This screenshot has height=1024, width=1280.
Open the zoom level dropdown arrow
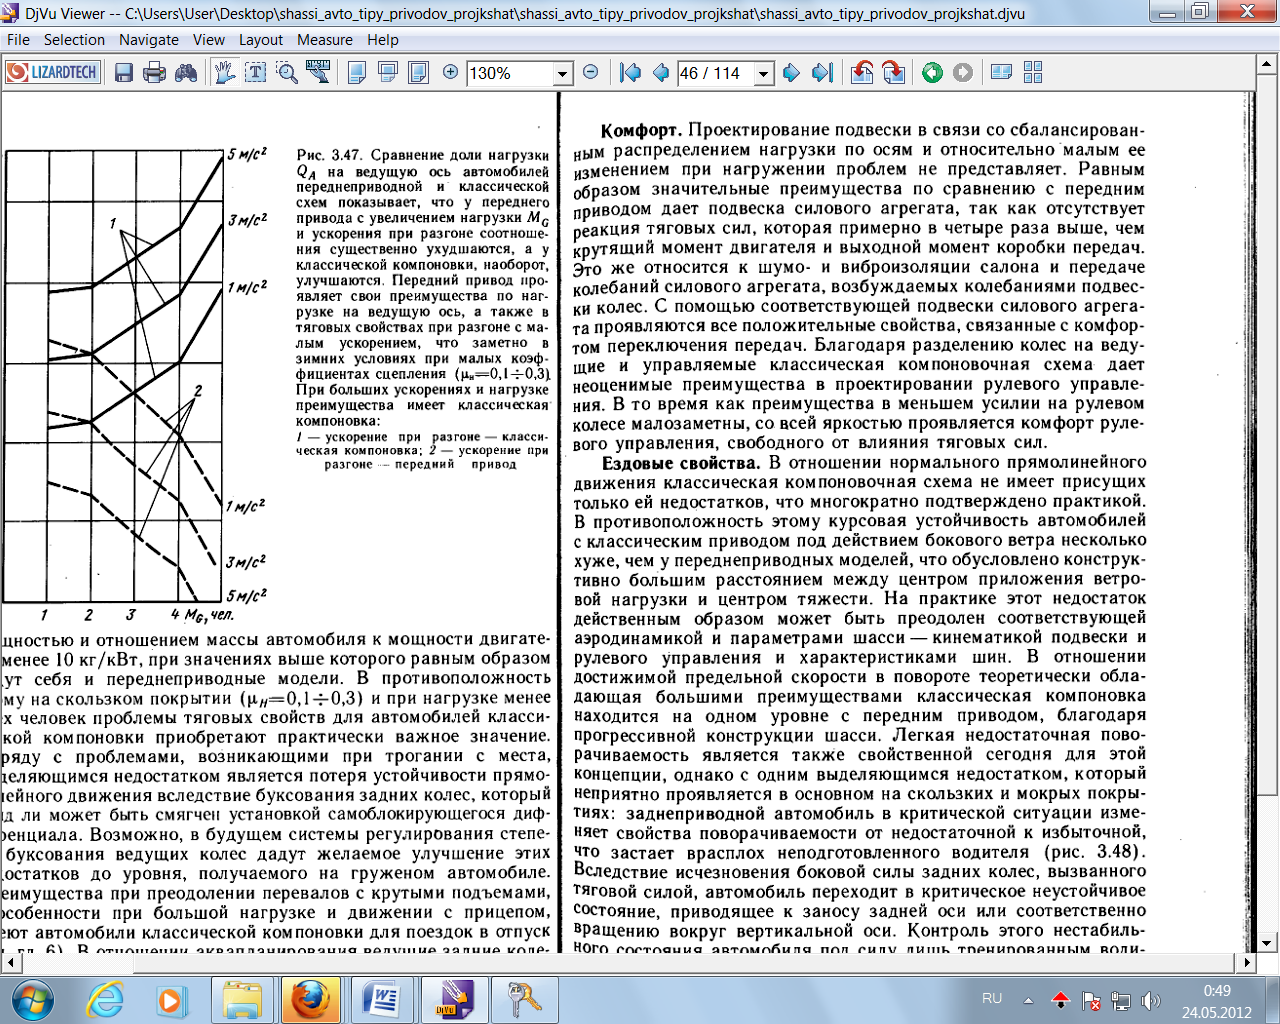pos(562,74)
